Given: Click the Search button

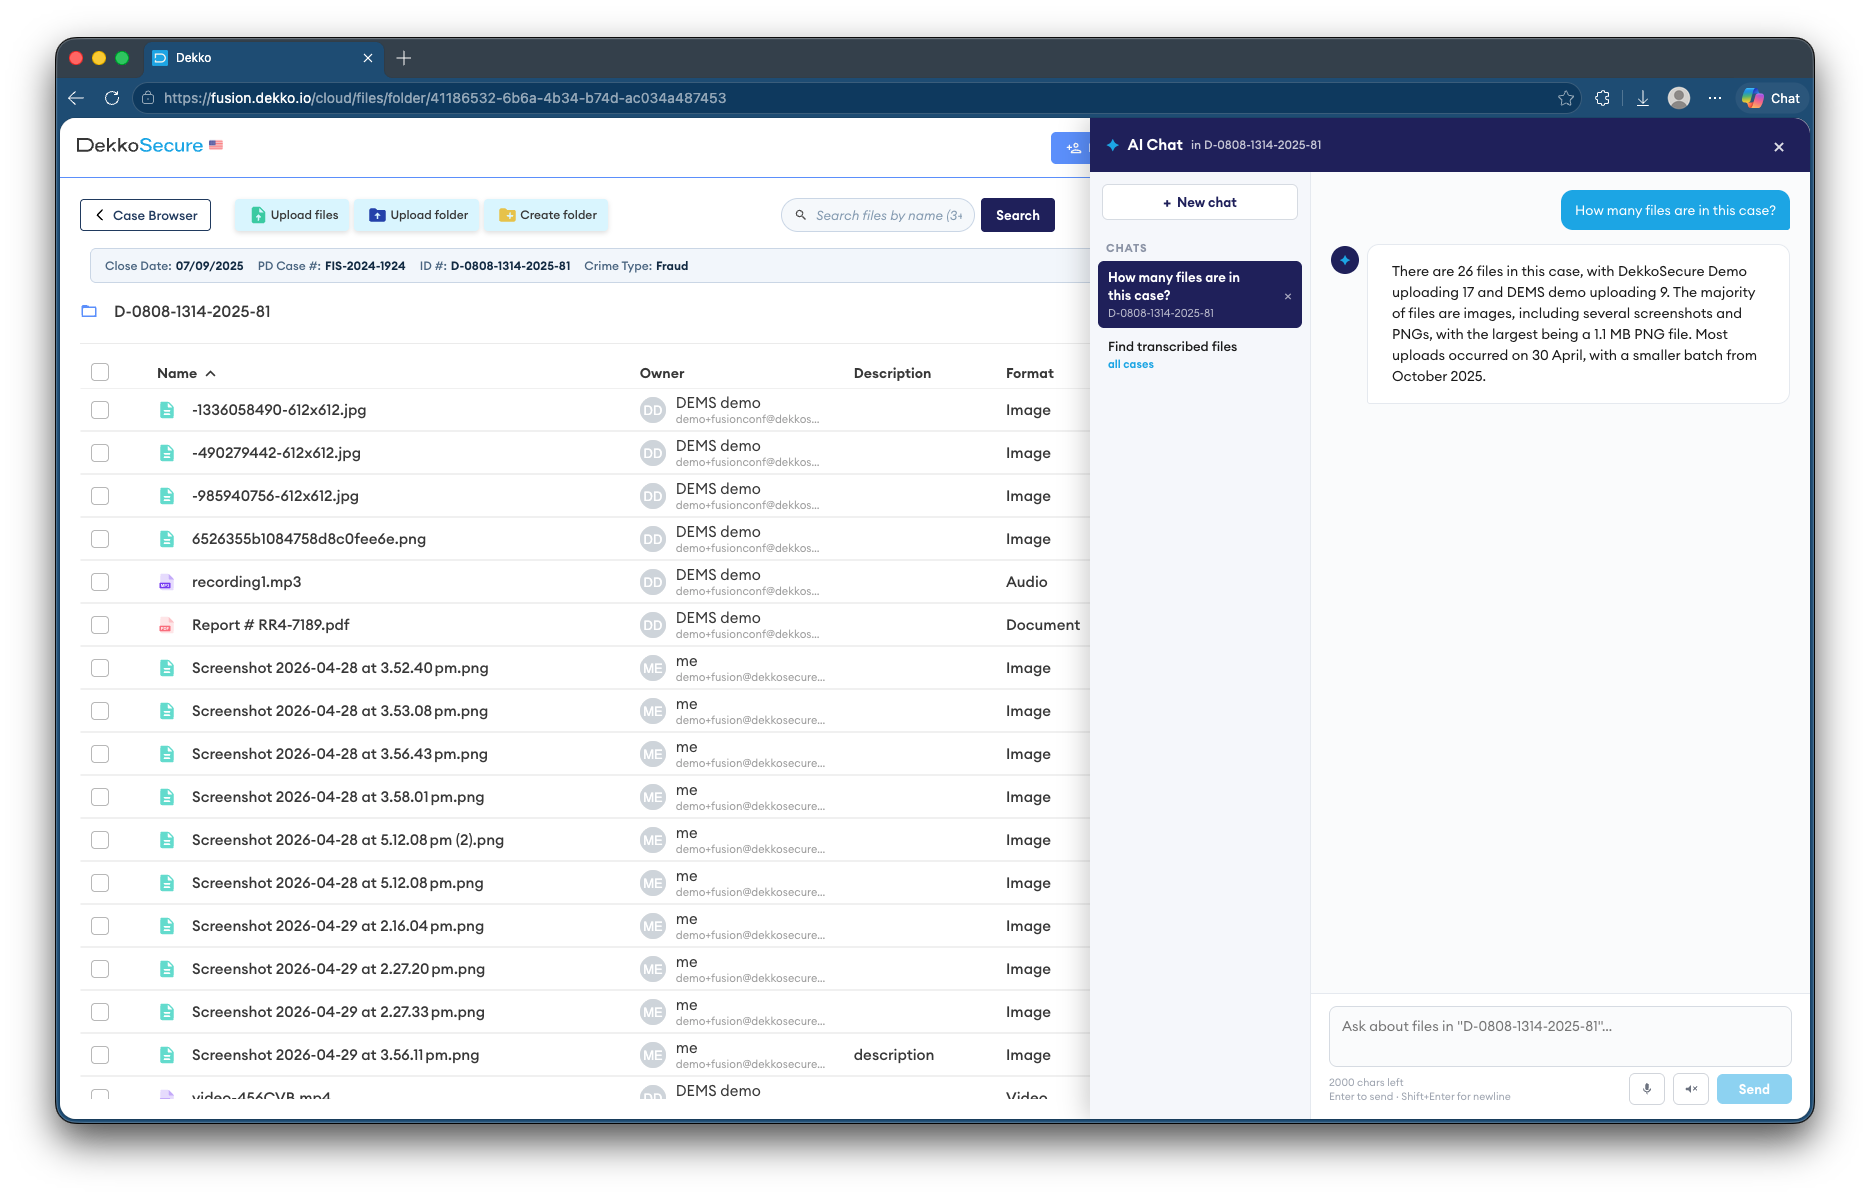Looking at the screenshot, I should click(x=1018, y=215).
